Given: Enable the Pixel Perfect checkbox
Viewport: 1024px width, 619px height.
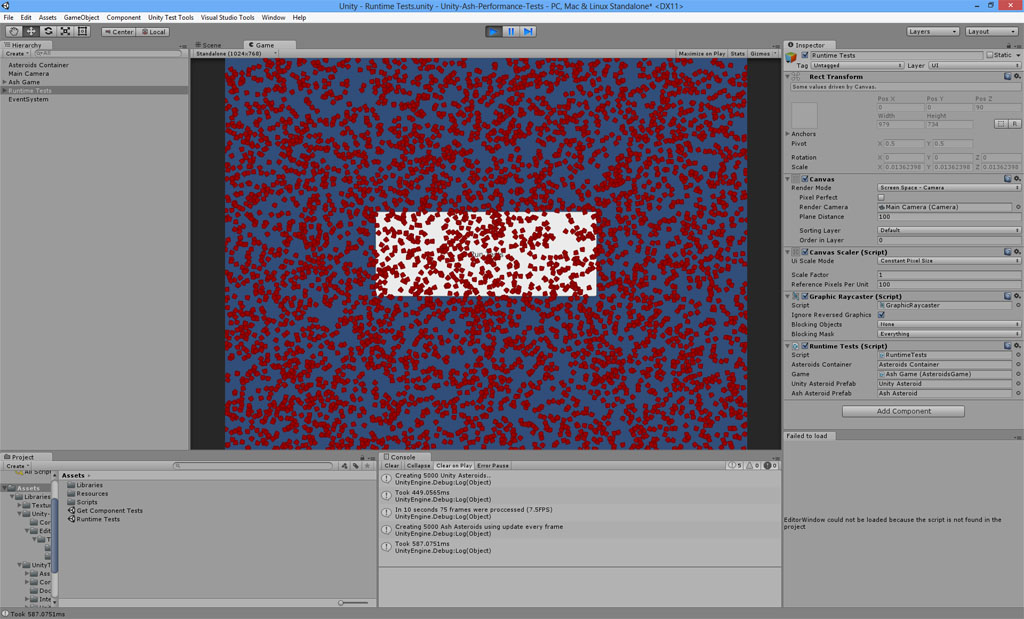Looking at the screenshot, I should (881, 197).
